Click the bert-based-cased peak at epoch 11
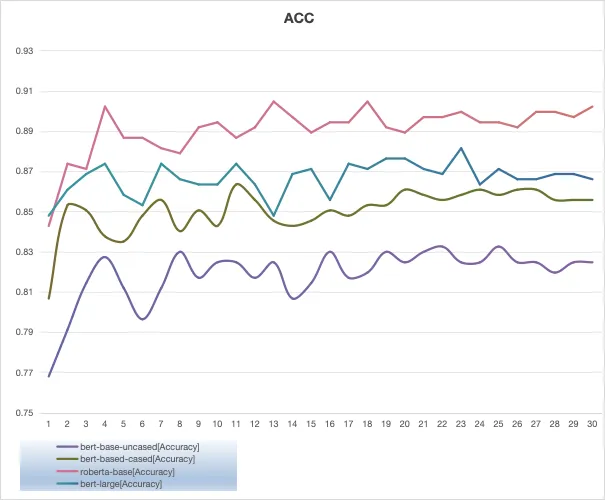Screen dimensions: 605x500 [237, 184]
